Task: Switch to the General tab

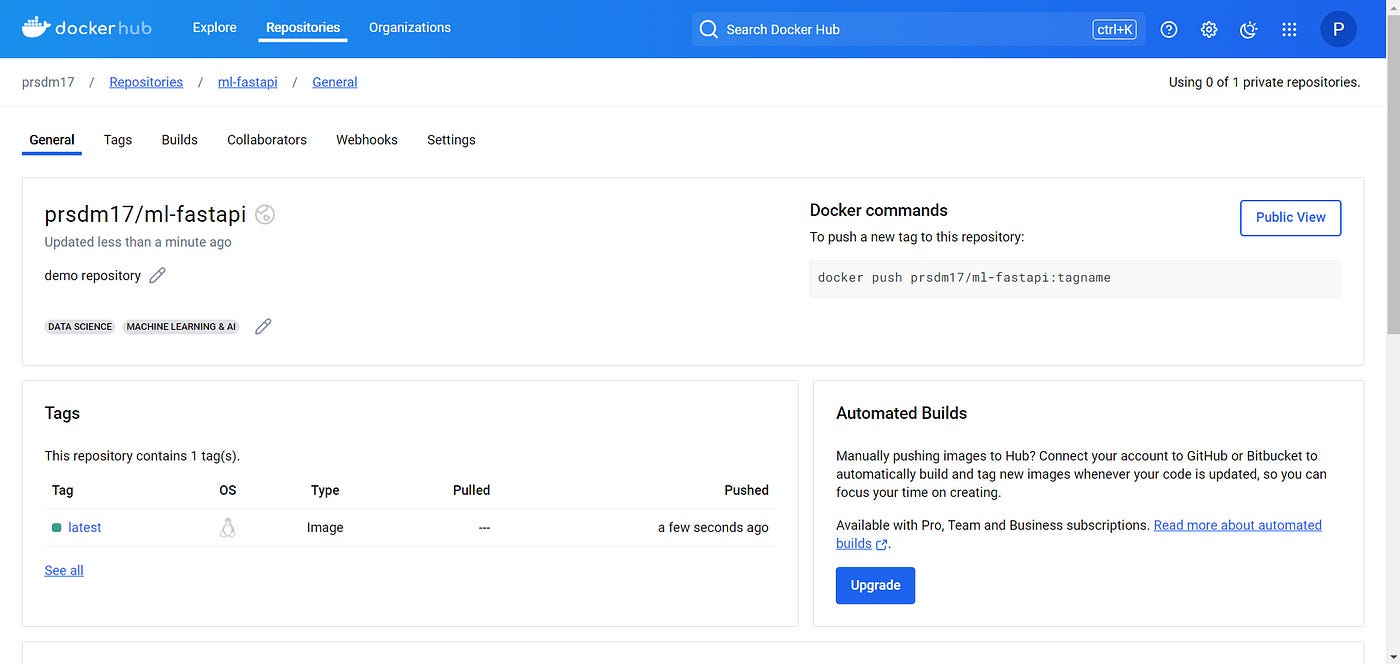Action: (52, 140)
